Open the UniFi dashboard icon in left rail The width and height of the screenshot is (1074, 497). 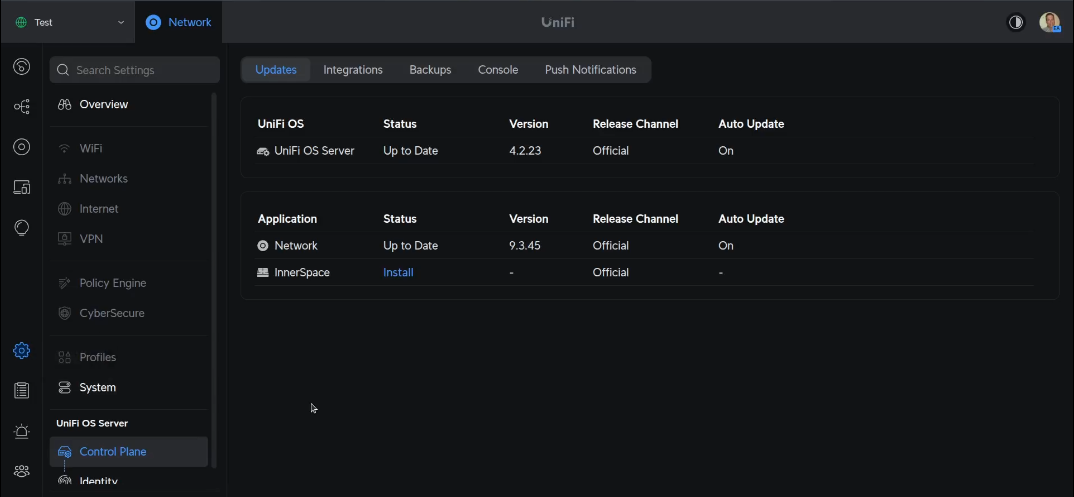pyautogui.click(x=21, y=66)
